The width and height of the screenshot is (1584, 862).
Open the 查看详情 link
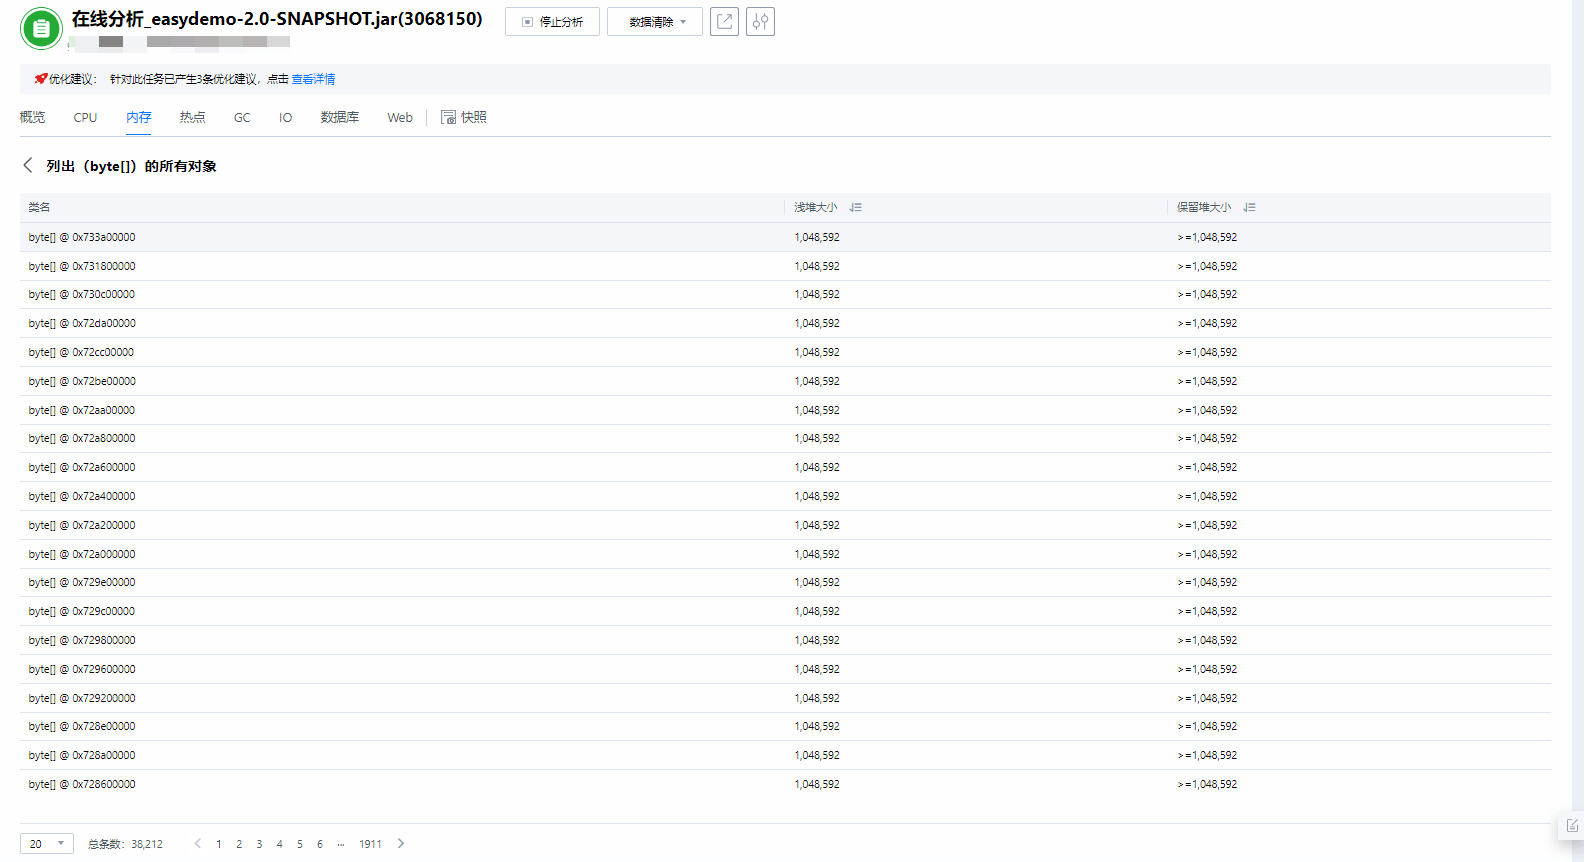(x=313, y=79)
